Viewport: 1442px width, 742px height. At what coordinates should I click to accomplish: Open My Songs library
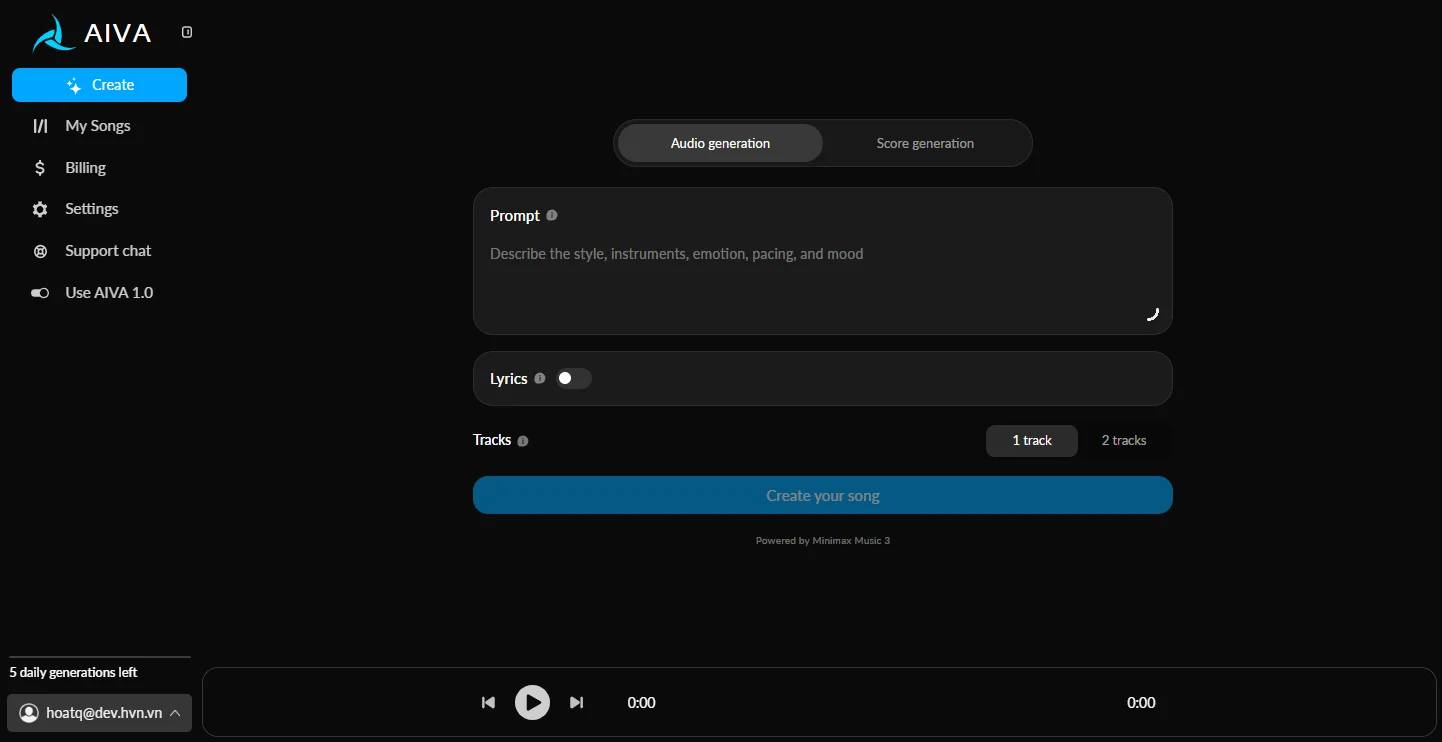click(x=98, y=126)
